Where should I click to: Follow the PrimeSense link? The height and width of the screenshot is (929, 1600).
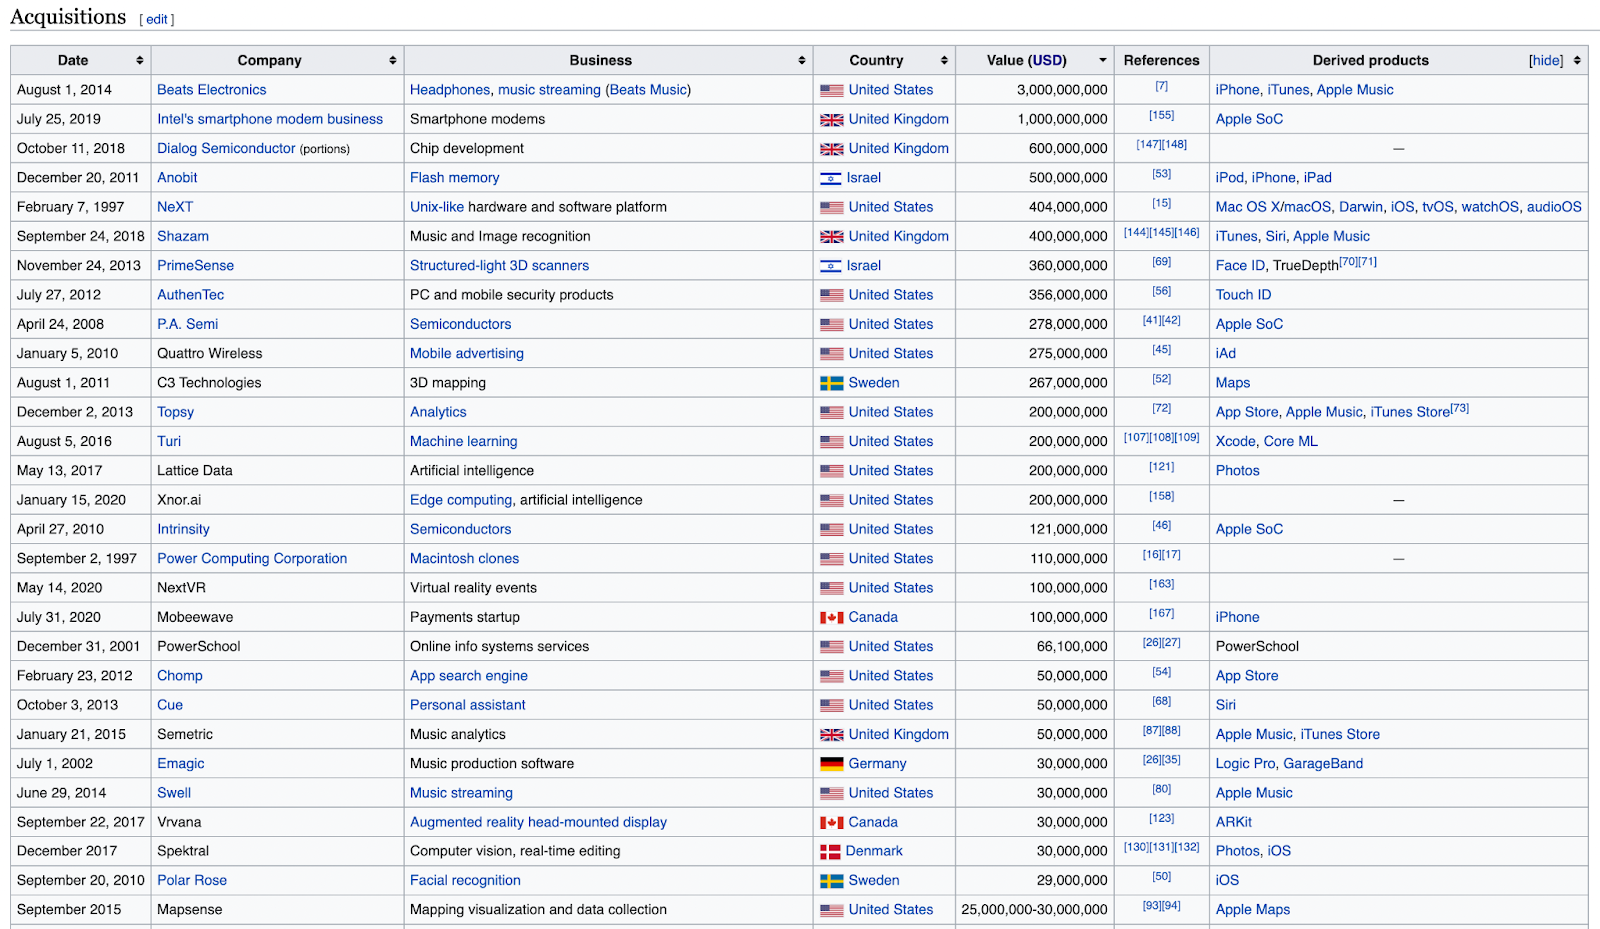195,266
